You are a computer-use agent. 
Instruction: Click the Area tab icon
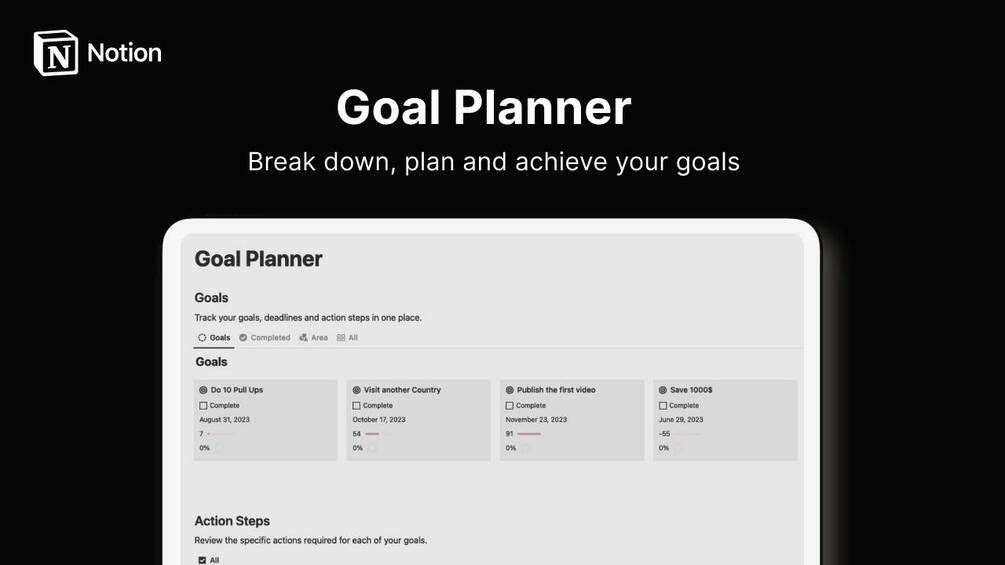click(303, 338)
